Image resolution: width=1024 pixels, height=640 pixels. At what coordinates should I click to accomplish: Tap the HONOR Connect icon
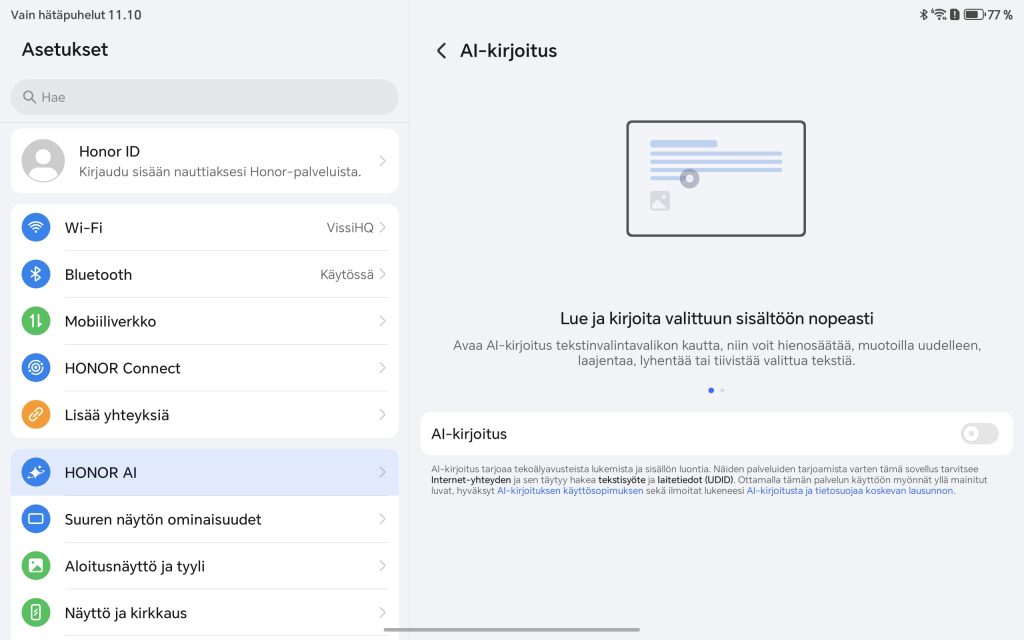(x=36, y=368)
